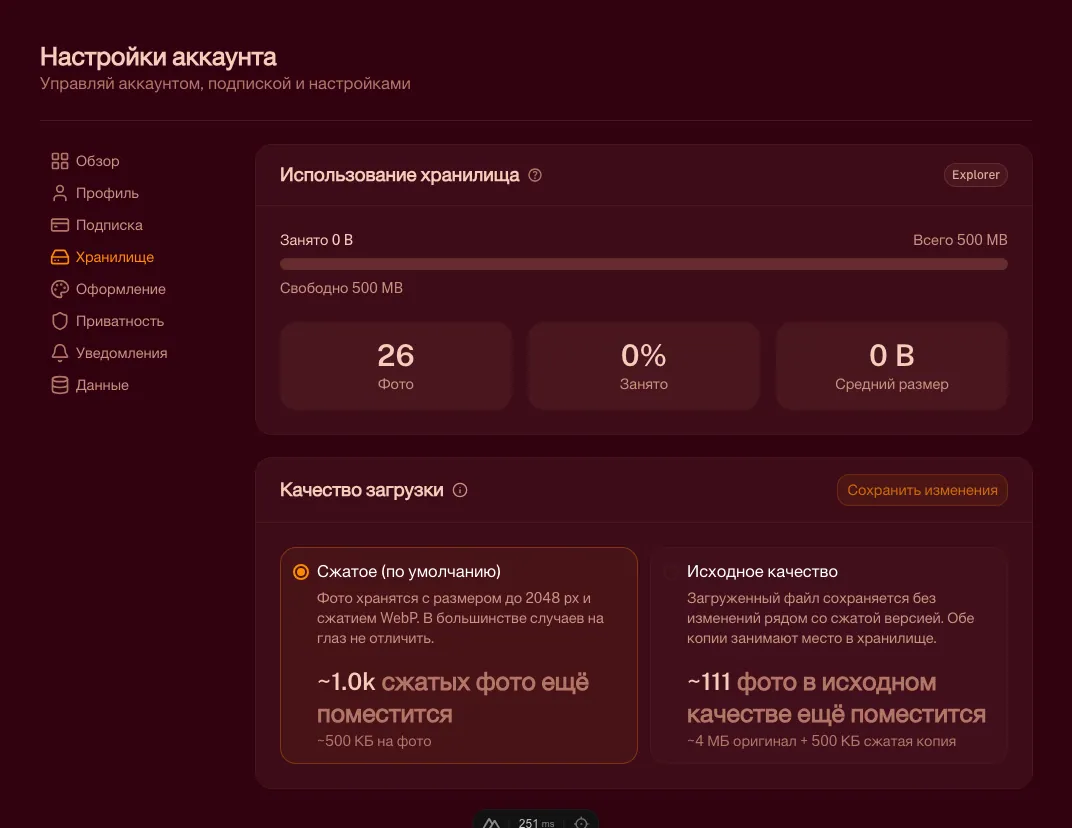Click the 'Всего 500 MB' label
Screen dimensions: 1072x828
[960, 240]
